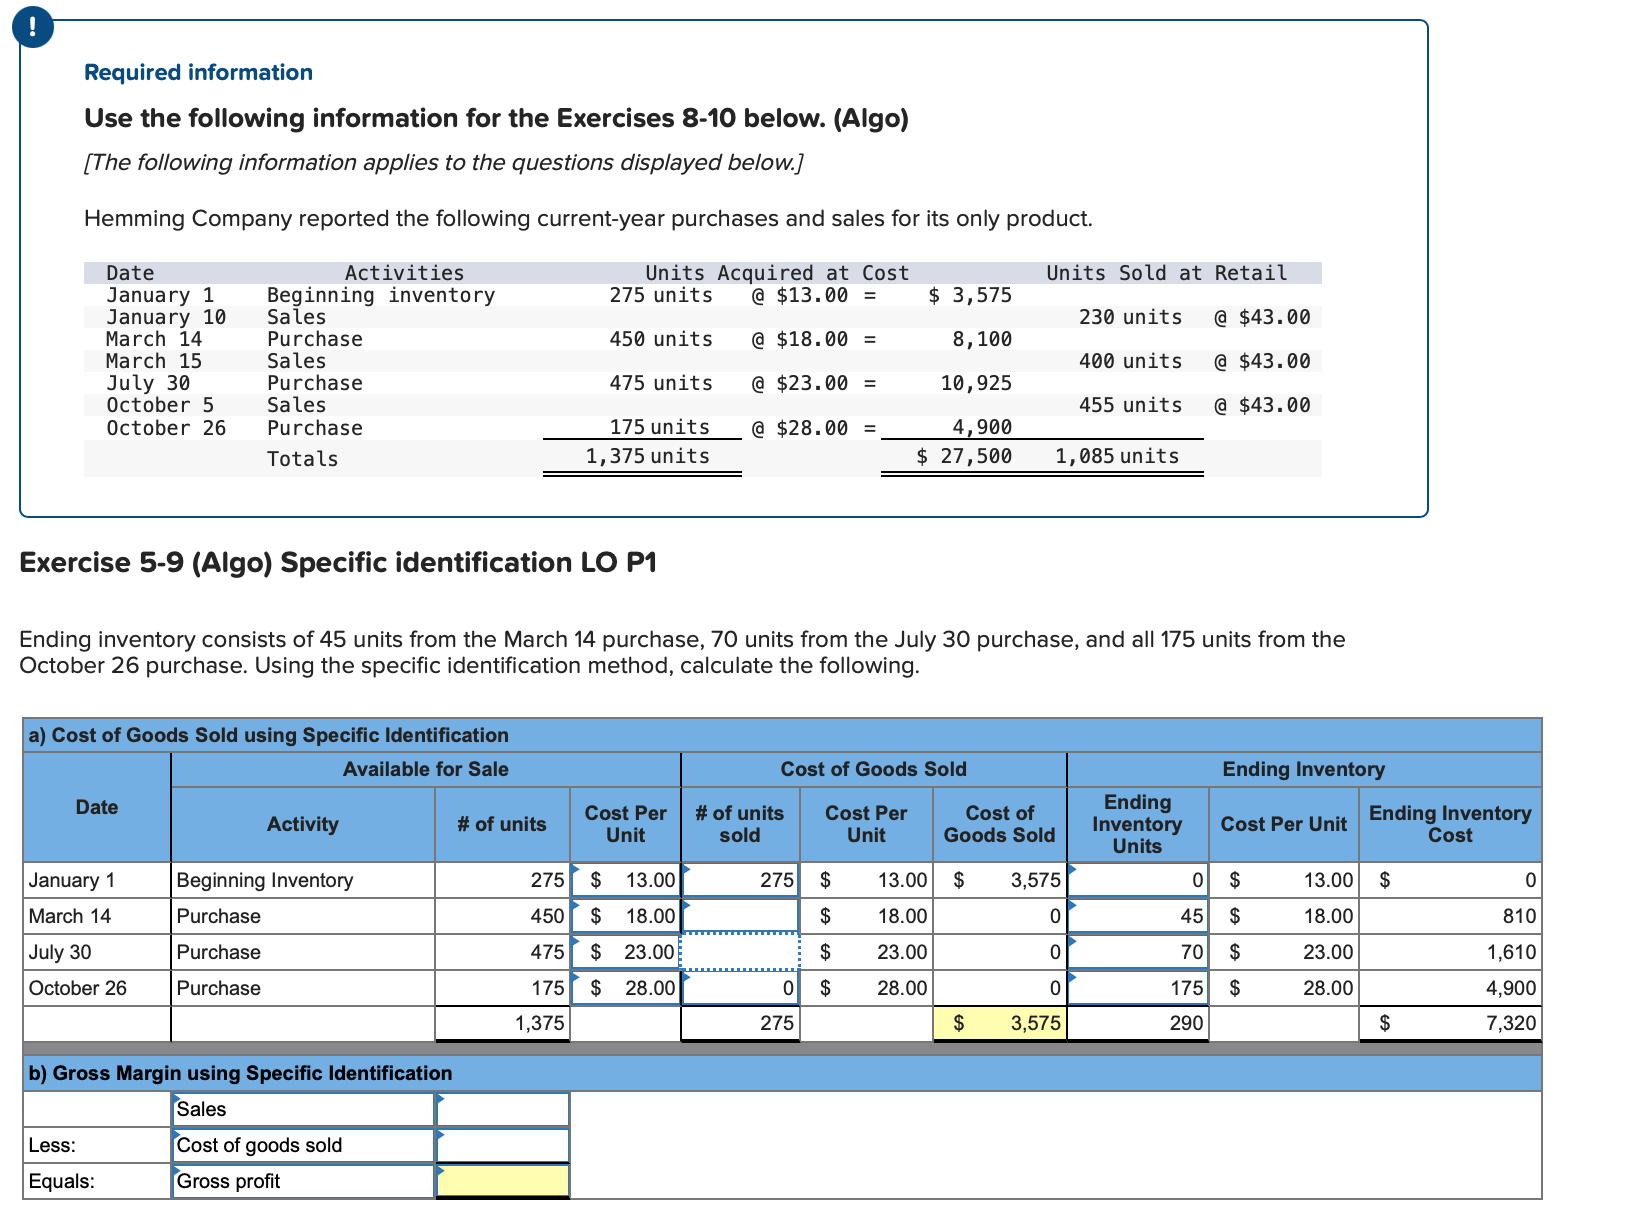Click October 26 cost per unit 28.00 cell

click(x=626, y=988)
